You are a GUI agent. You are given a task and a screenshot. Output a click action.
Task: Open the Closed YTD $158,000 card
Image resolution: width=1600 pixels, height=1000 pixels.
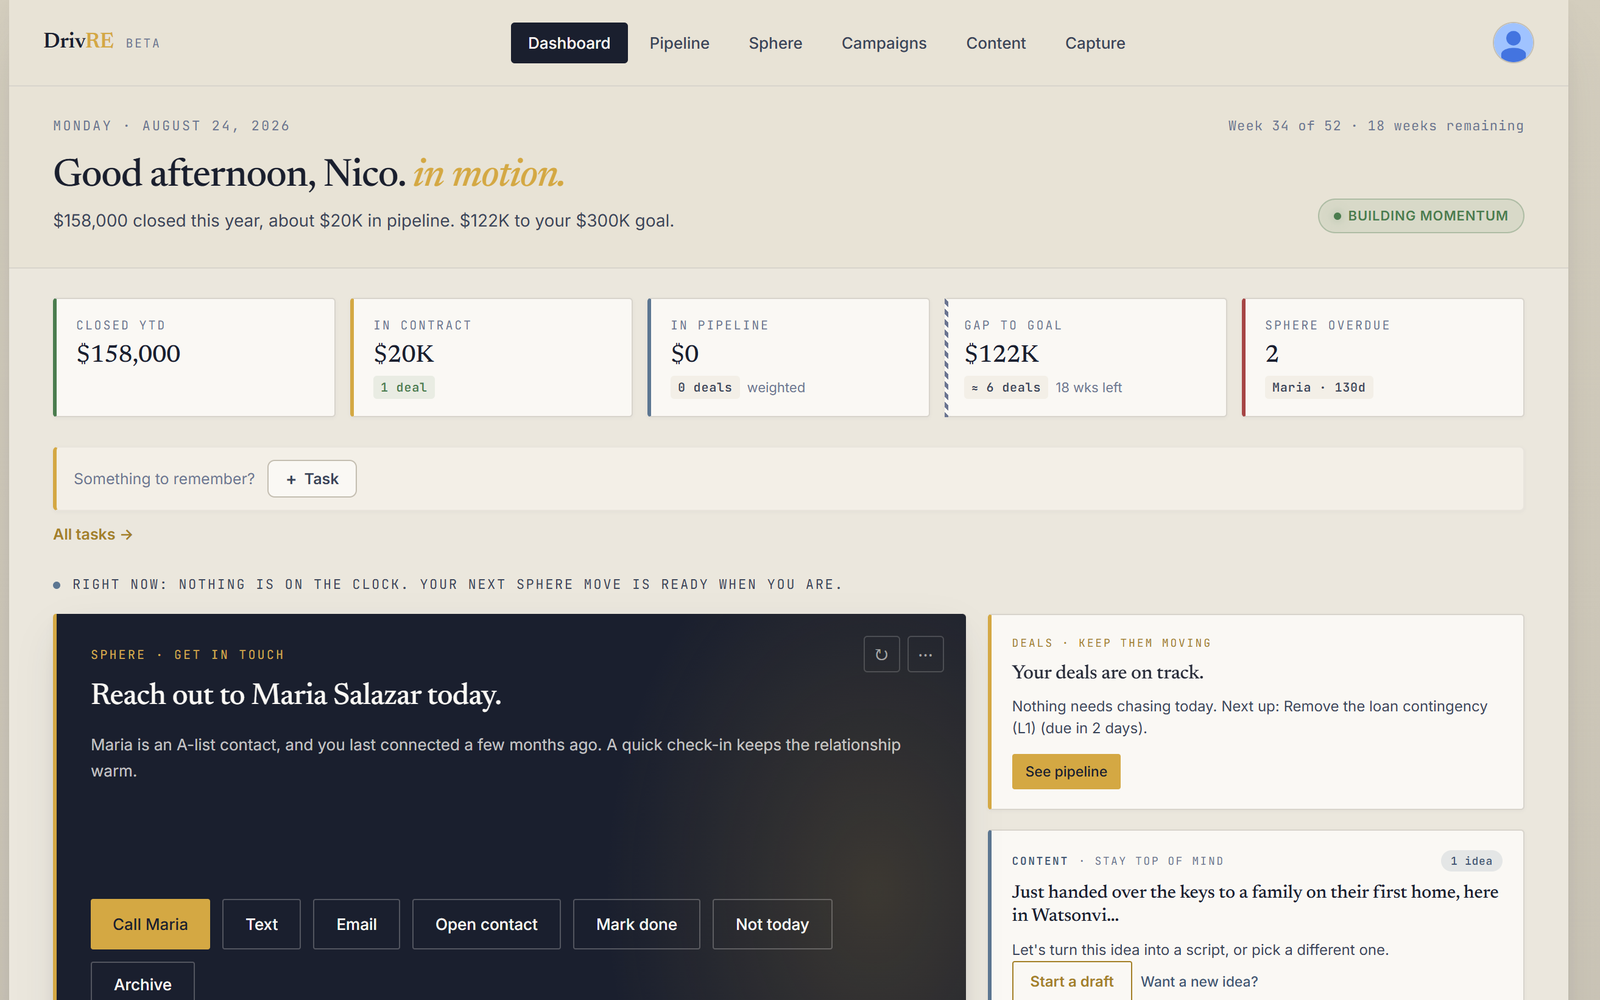pyautogui.click(x=194, y=357)
